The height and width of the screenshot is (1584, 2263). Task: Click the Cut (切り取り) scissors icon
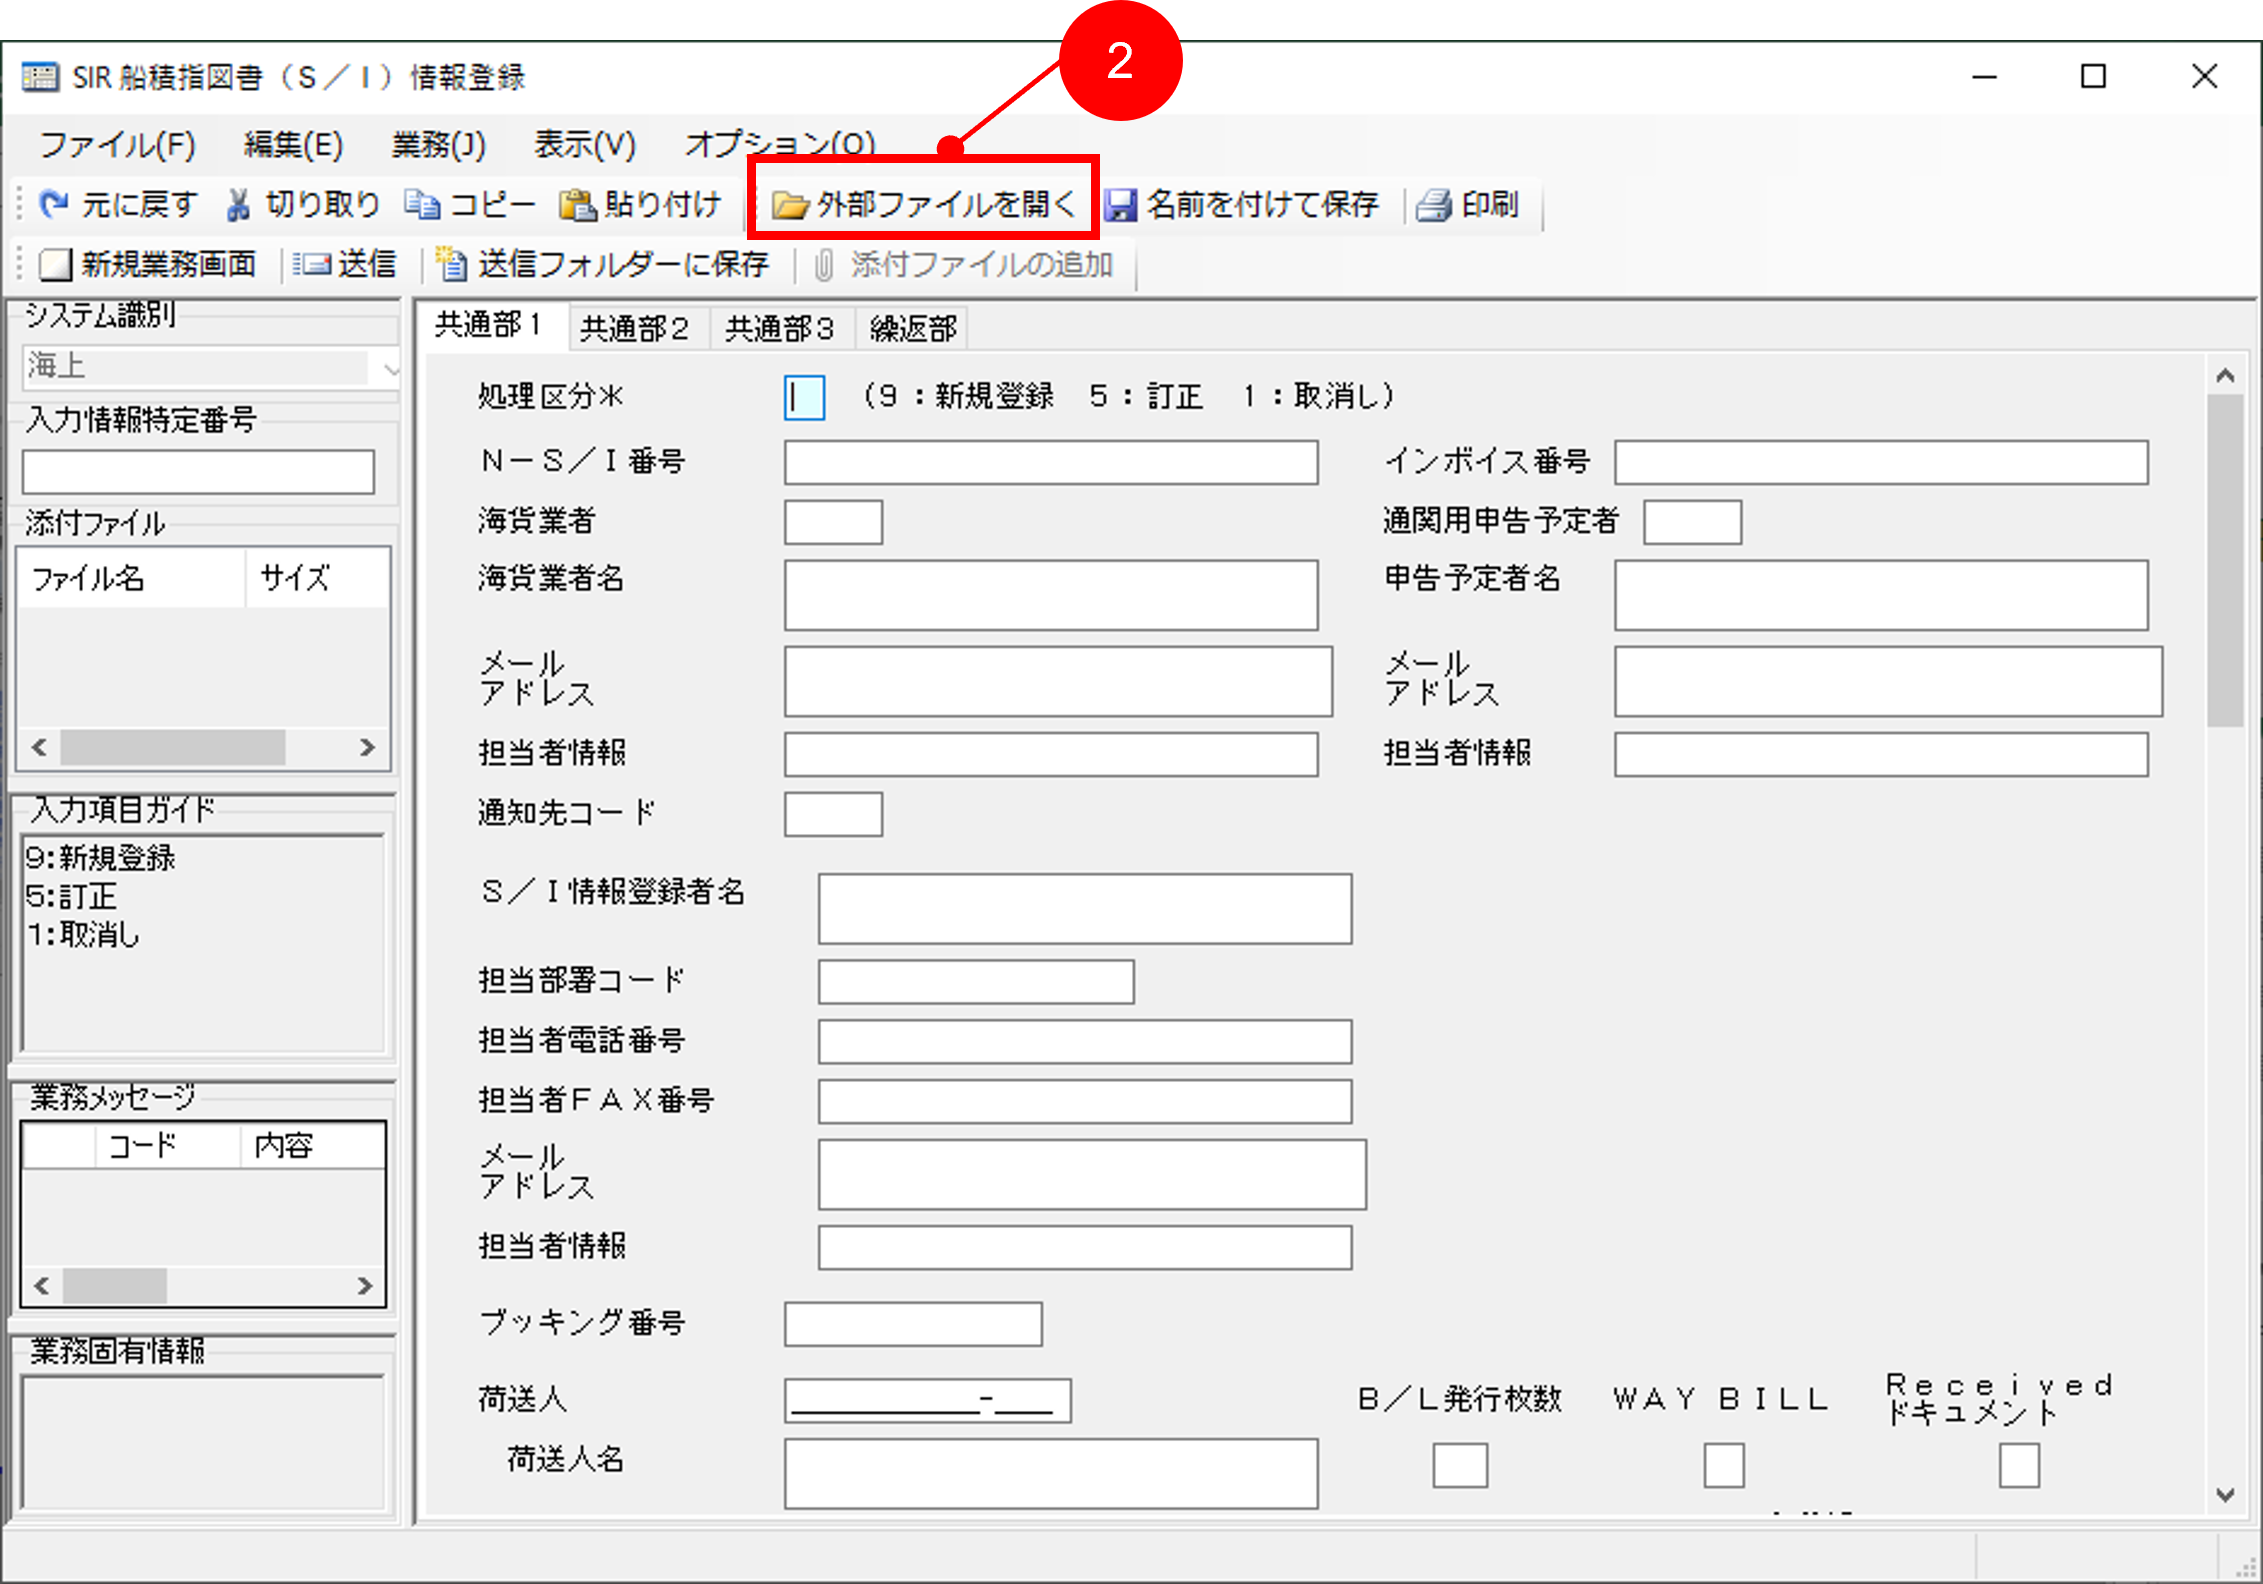[238, 204]
